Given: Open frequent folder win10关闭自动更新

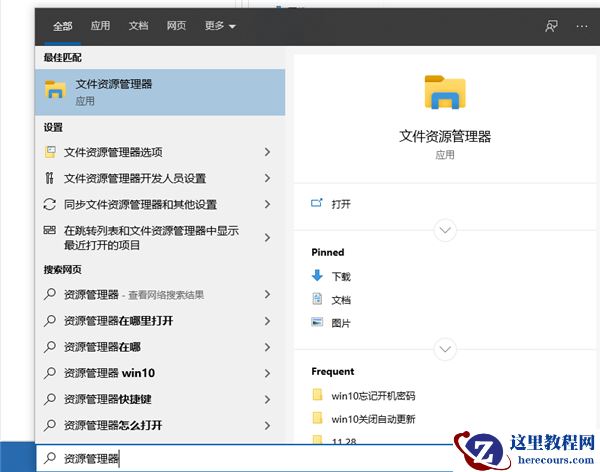Looking at the screenshot, I should [373, 419].
